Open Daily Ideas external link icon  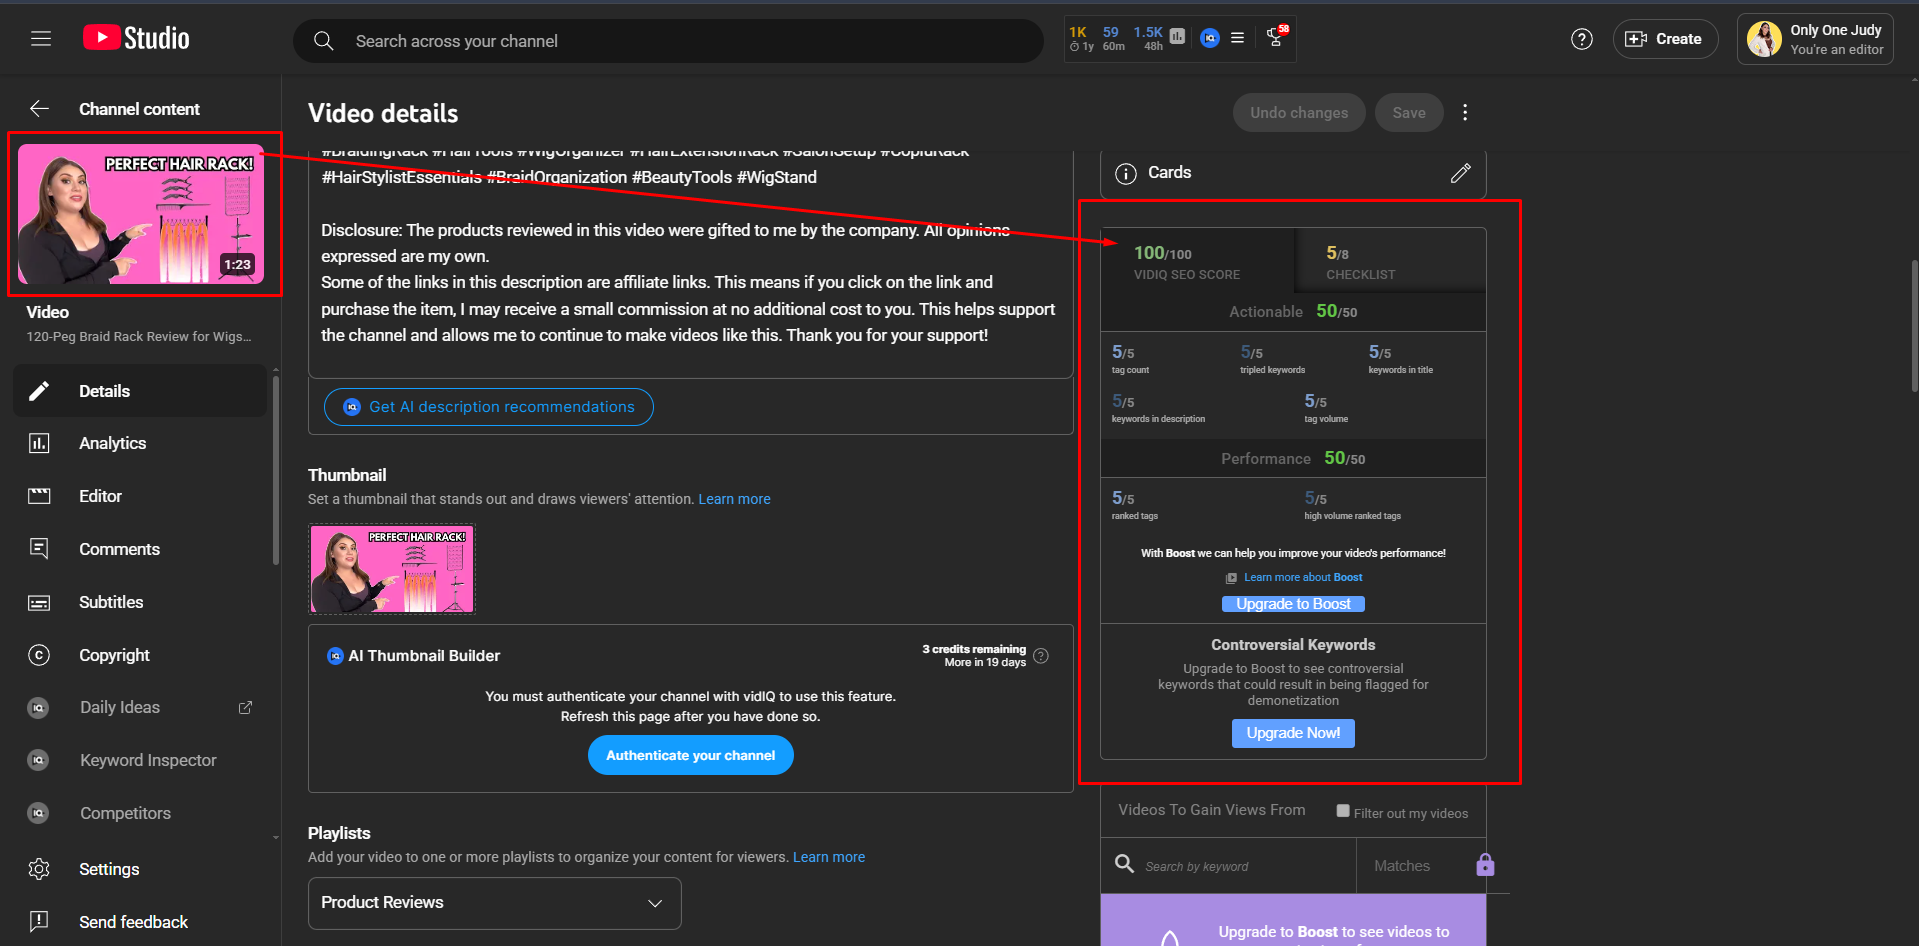[x=245, y=707]
